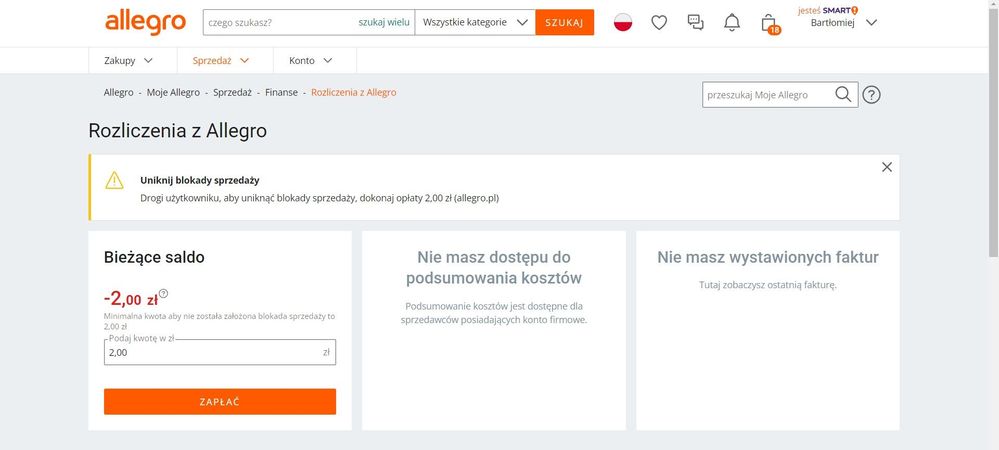Click the szukaj wielu link

(x=384, y=22)
